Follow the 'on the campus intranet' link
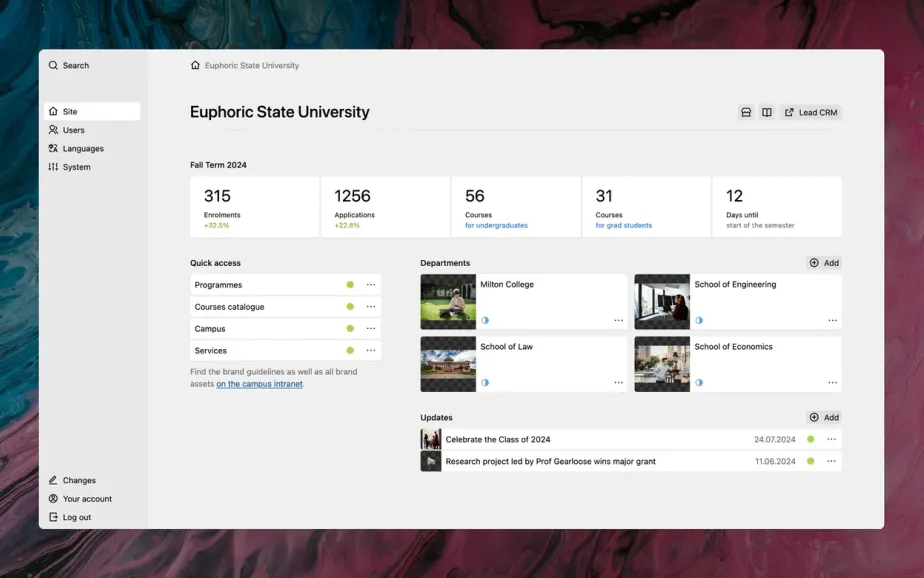This screenshot has height=578, width=924. pos(259,384)
